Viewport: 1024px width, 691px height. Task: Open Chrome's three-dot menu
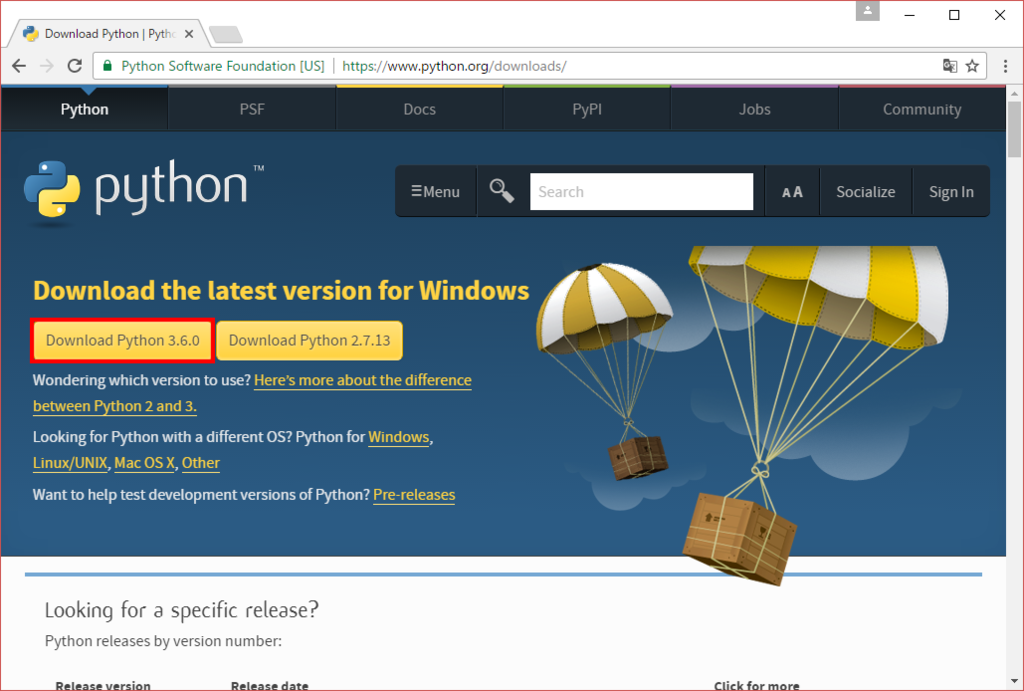[1005, 66]
